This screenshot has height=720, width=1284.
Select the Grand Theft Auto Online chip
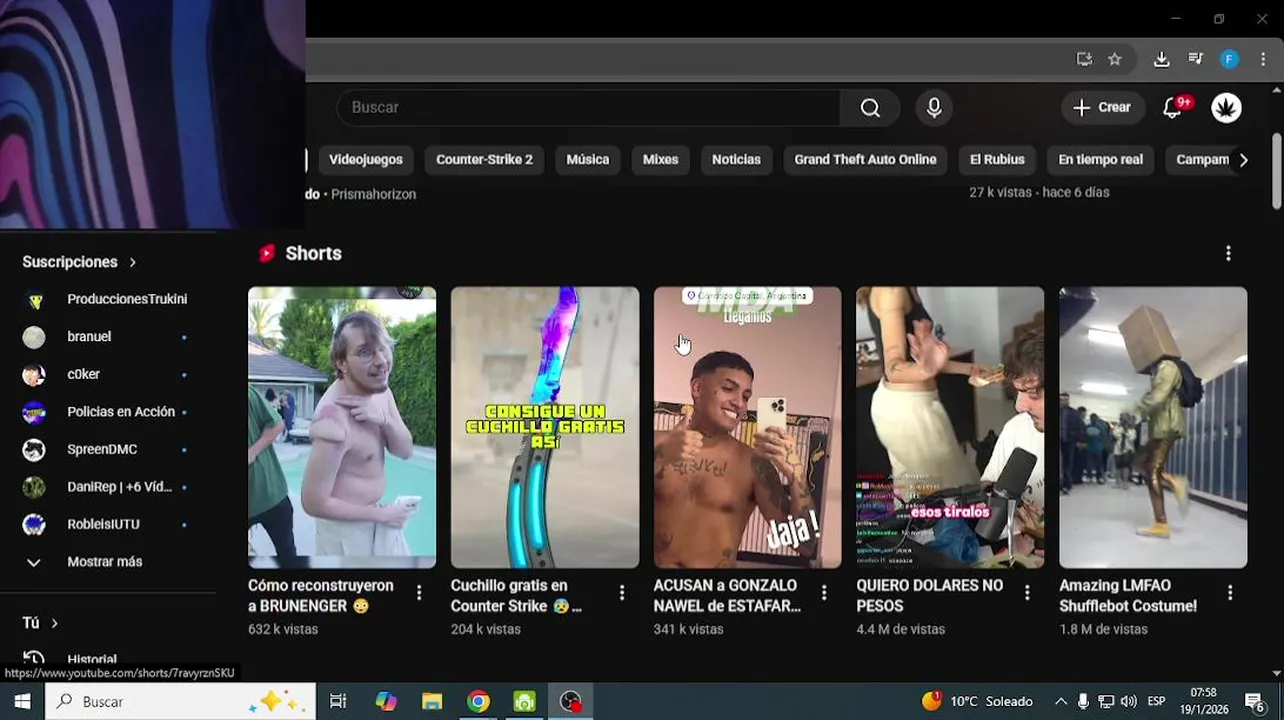pos(865,160)
